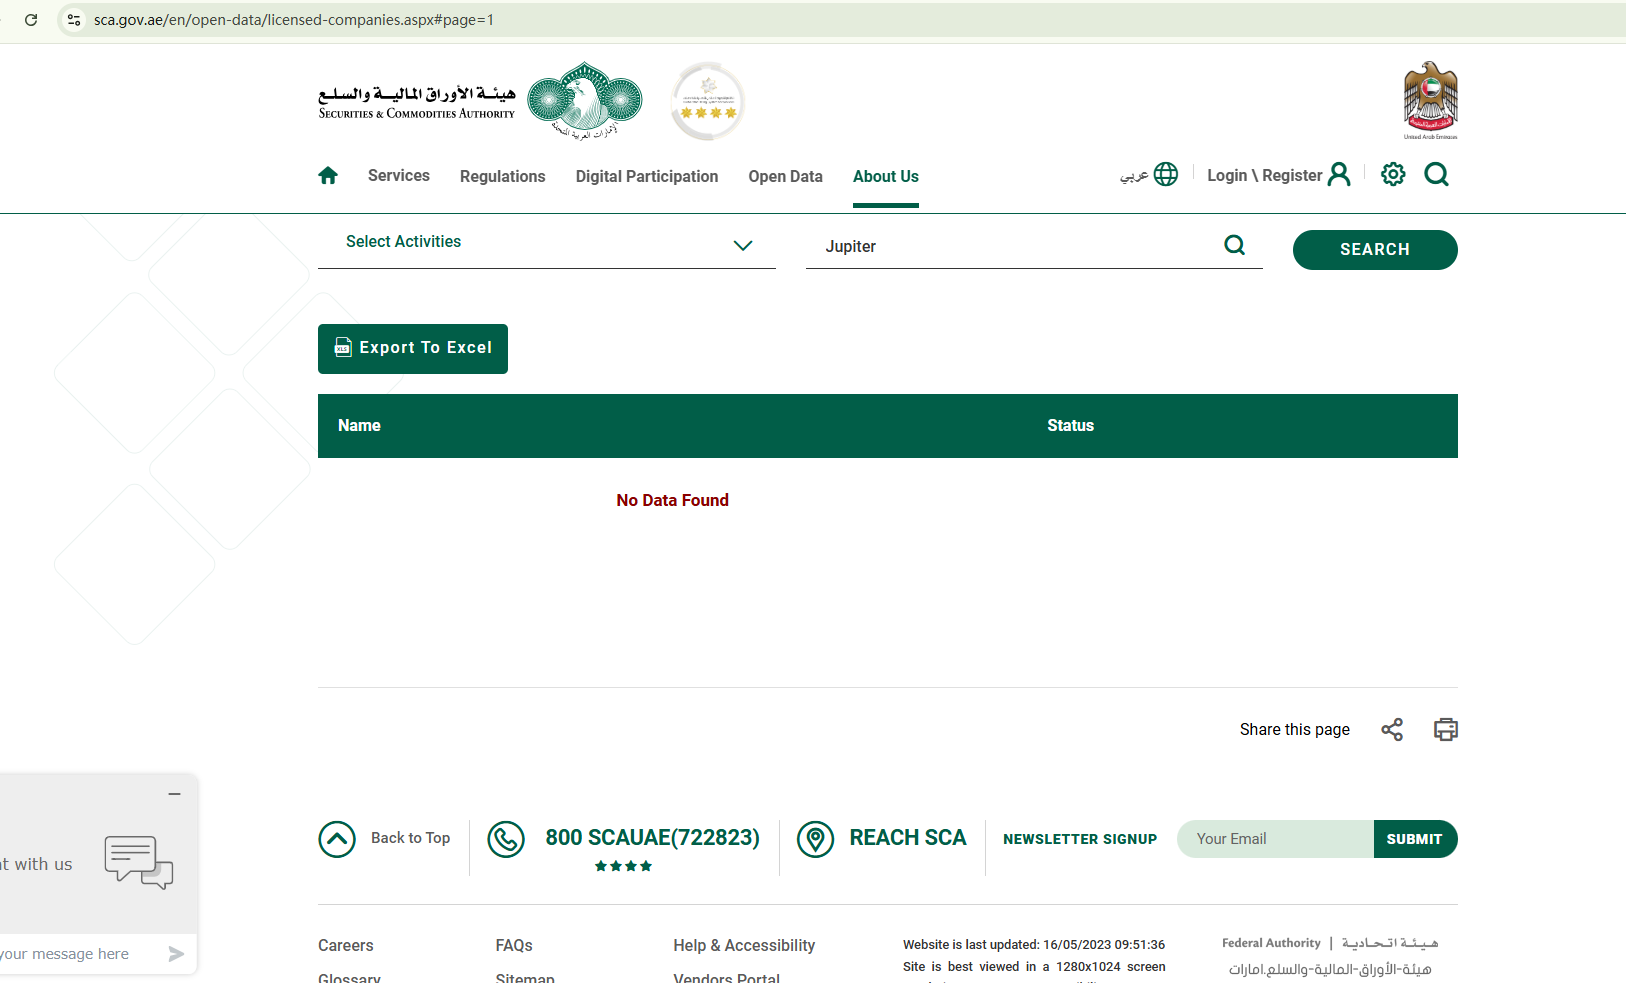This screenshot has height=983, width=1626.
Task: Click the print page icon
Action: point(1445,730)
